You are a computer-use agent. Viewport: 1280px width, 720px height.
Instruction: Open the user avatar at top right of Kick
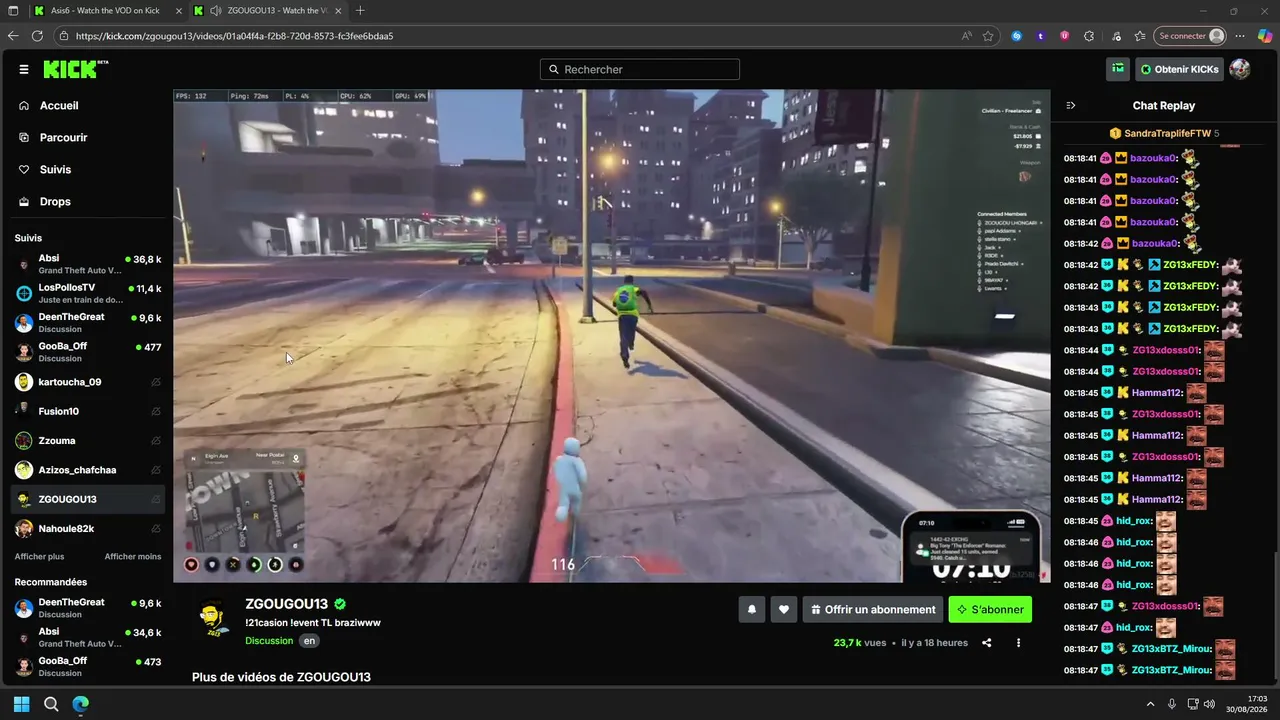coord(1239,69)
